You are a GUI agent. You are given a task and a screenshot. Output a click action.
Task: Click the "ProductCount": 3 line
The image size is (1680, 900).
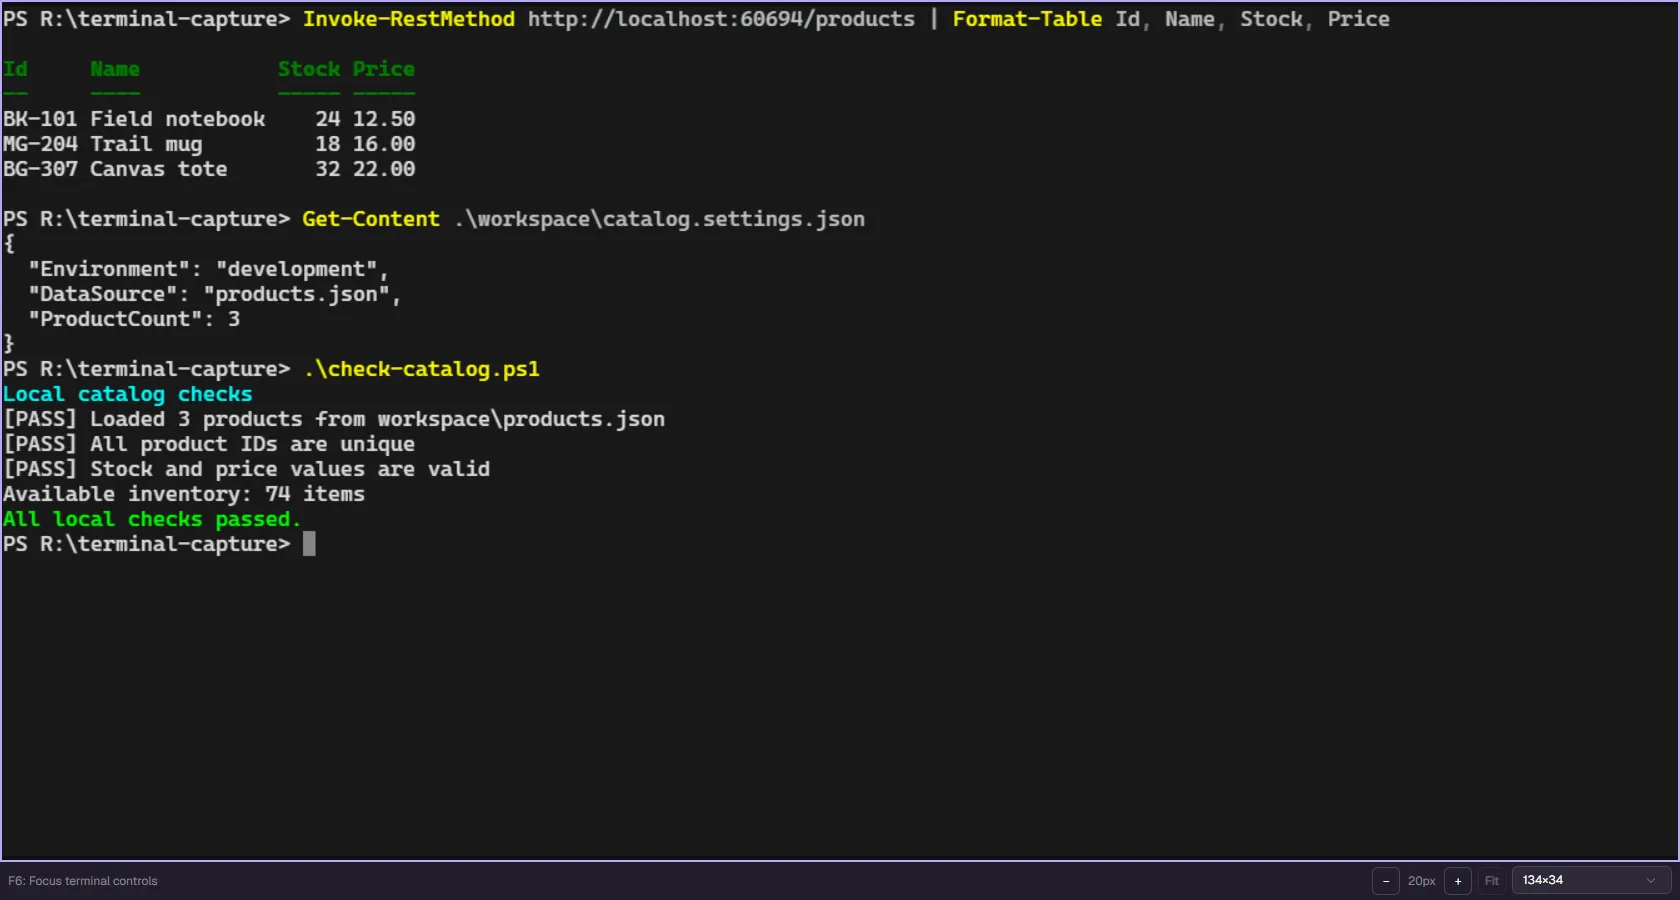(x=134, y=319)
